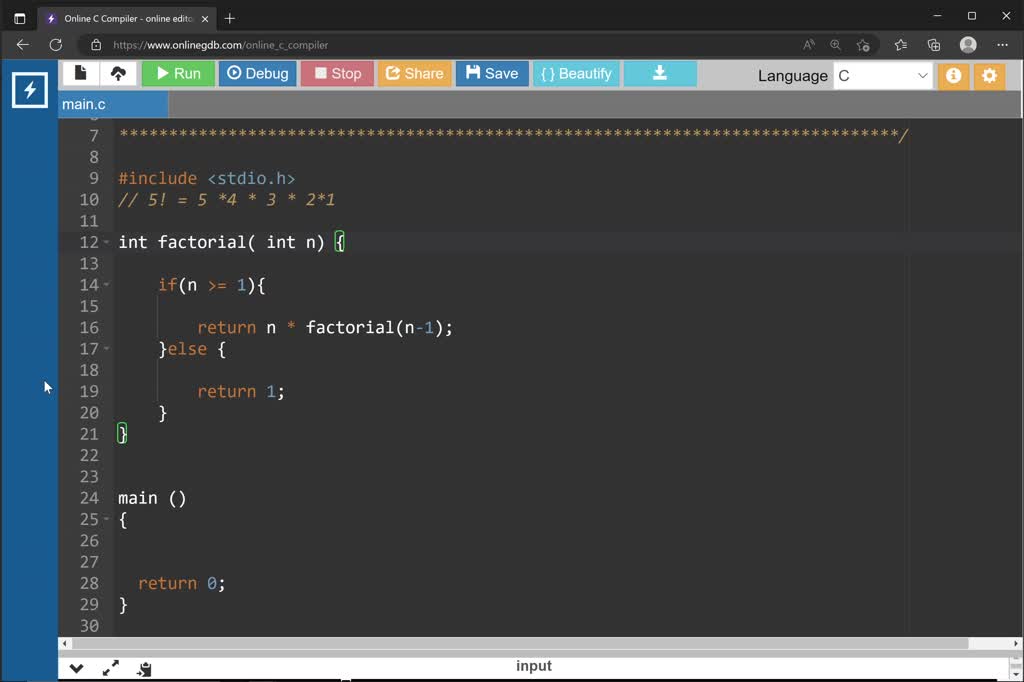This screenshot has height=682, width=1024.
Task: Click the OnlineGDB lightning logo in the sidebar
Action: tap(29, 89)
